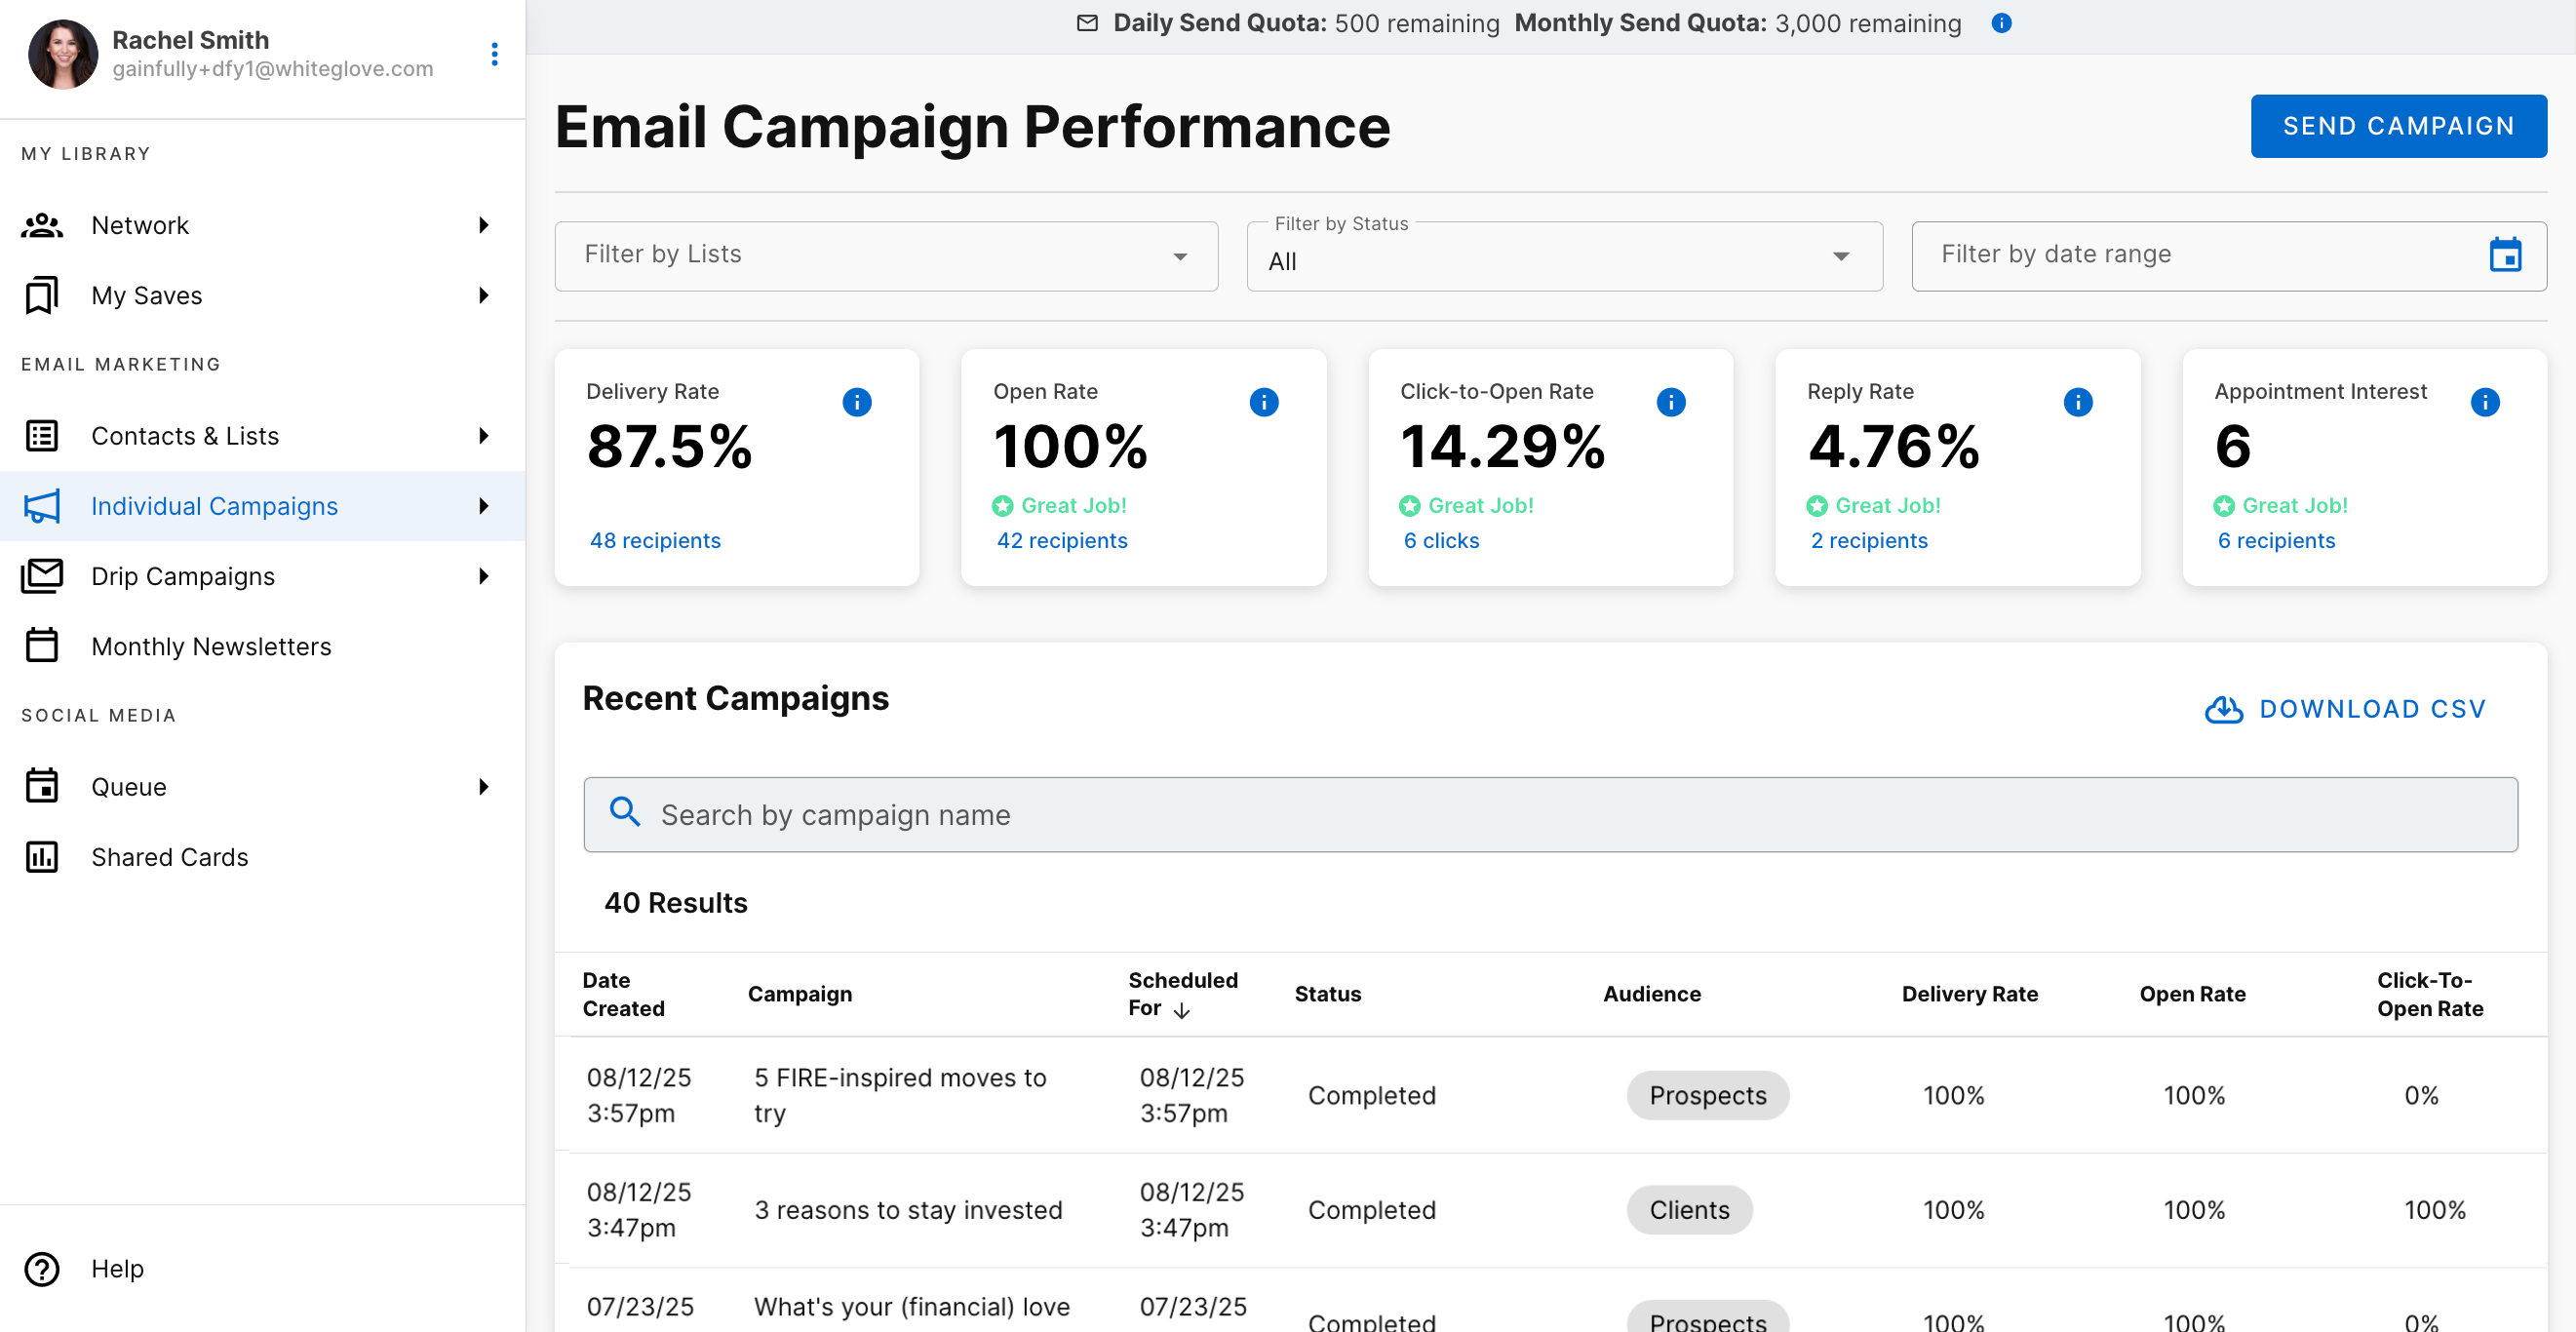Expand the Contacts & Lists submenu
Image resolution: width=2576 pixels, height=1332 pixels.
(484, 436)
